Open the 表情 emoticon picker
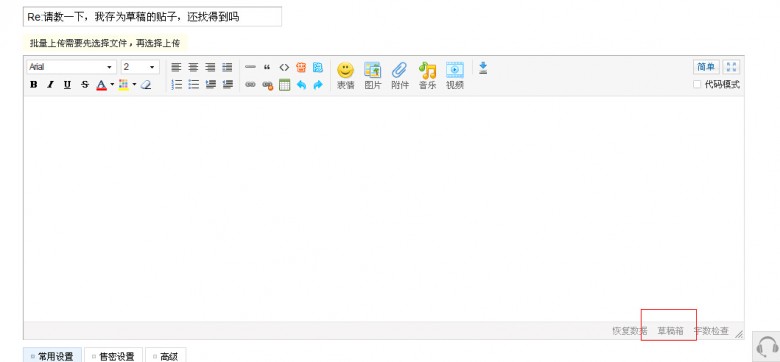The height and width of the screenshot is (362, 780). coord(345,76)
